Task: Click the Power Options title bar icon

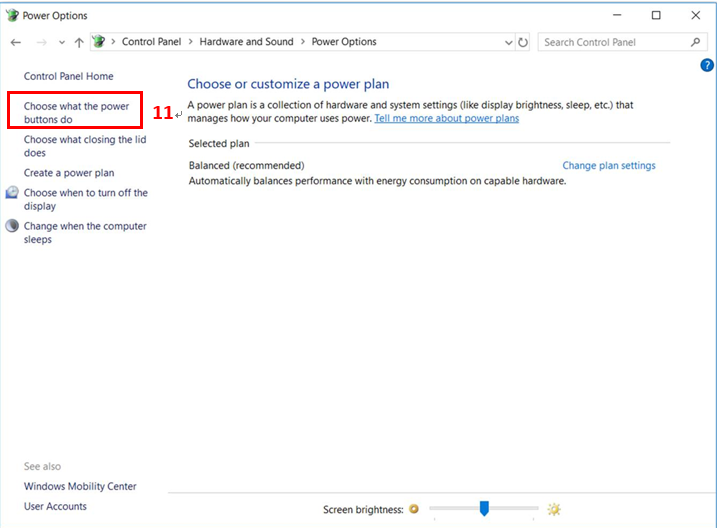Action: pos(12,15)
